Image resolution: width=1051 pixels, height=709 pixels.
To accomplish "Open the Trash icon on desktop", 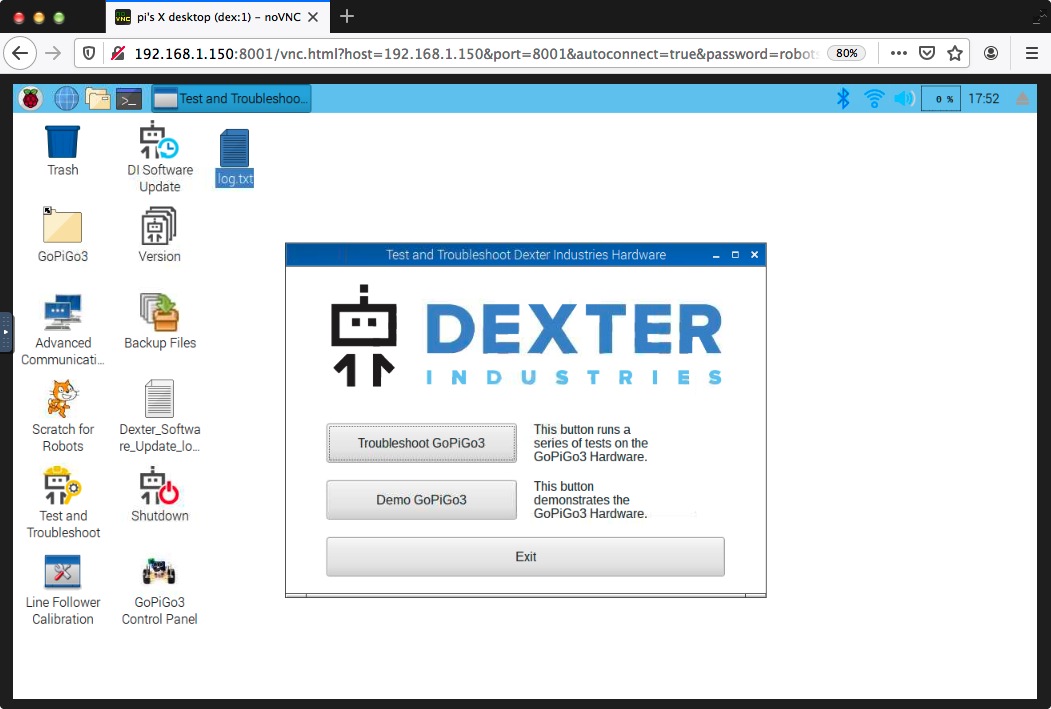I will tap(62, 141).
